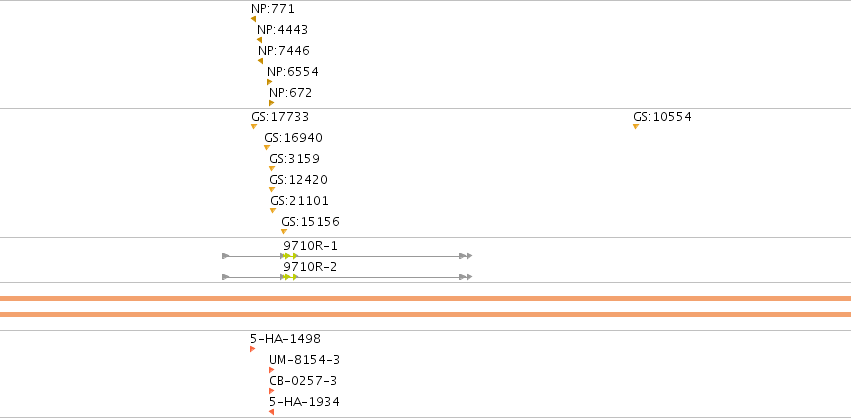
Task: Click the UM-8154-3 feature label
Action: click(304, 360)
